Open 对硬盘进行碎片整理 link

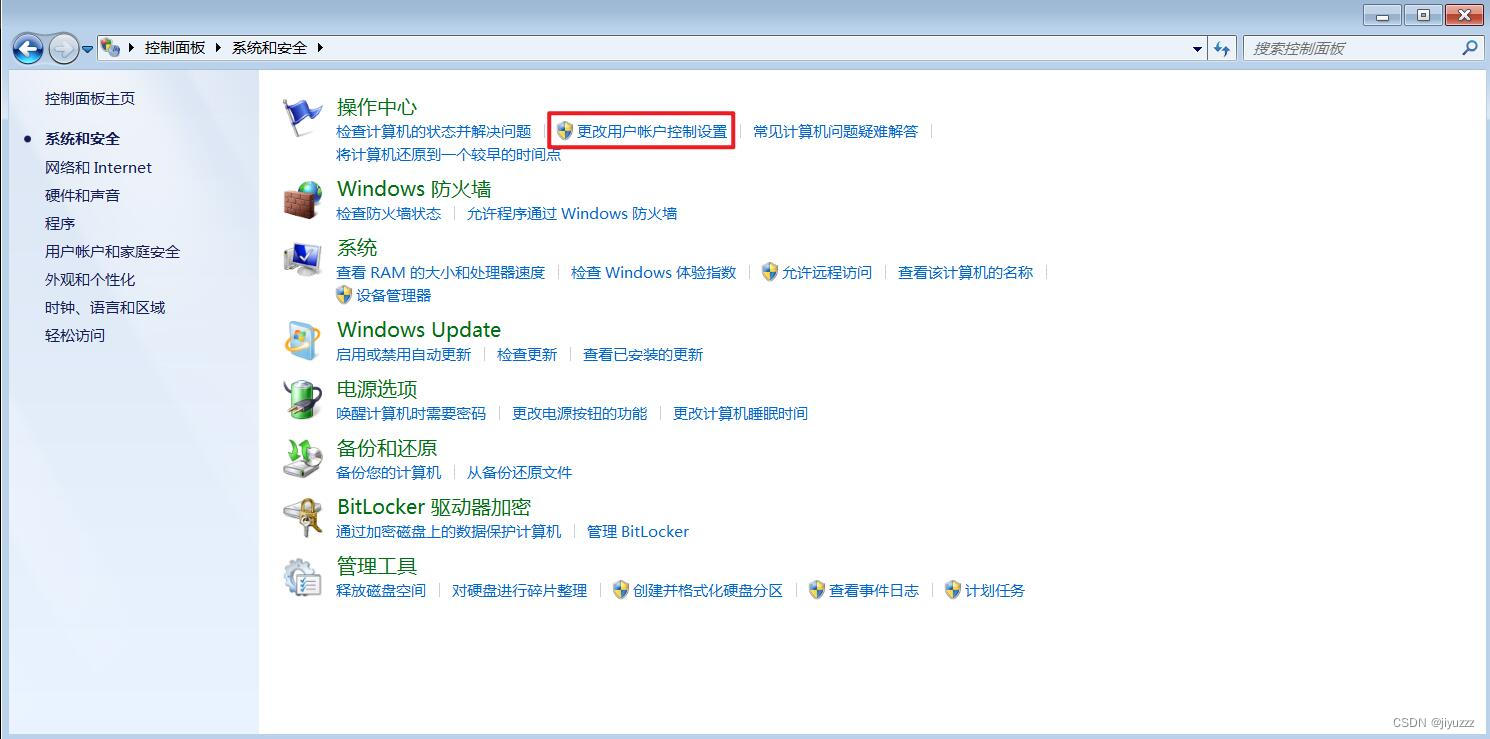click(x=519, y=590)
